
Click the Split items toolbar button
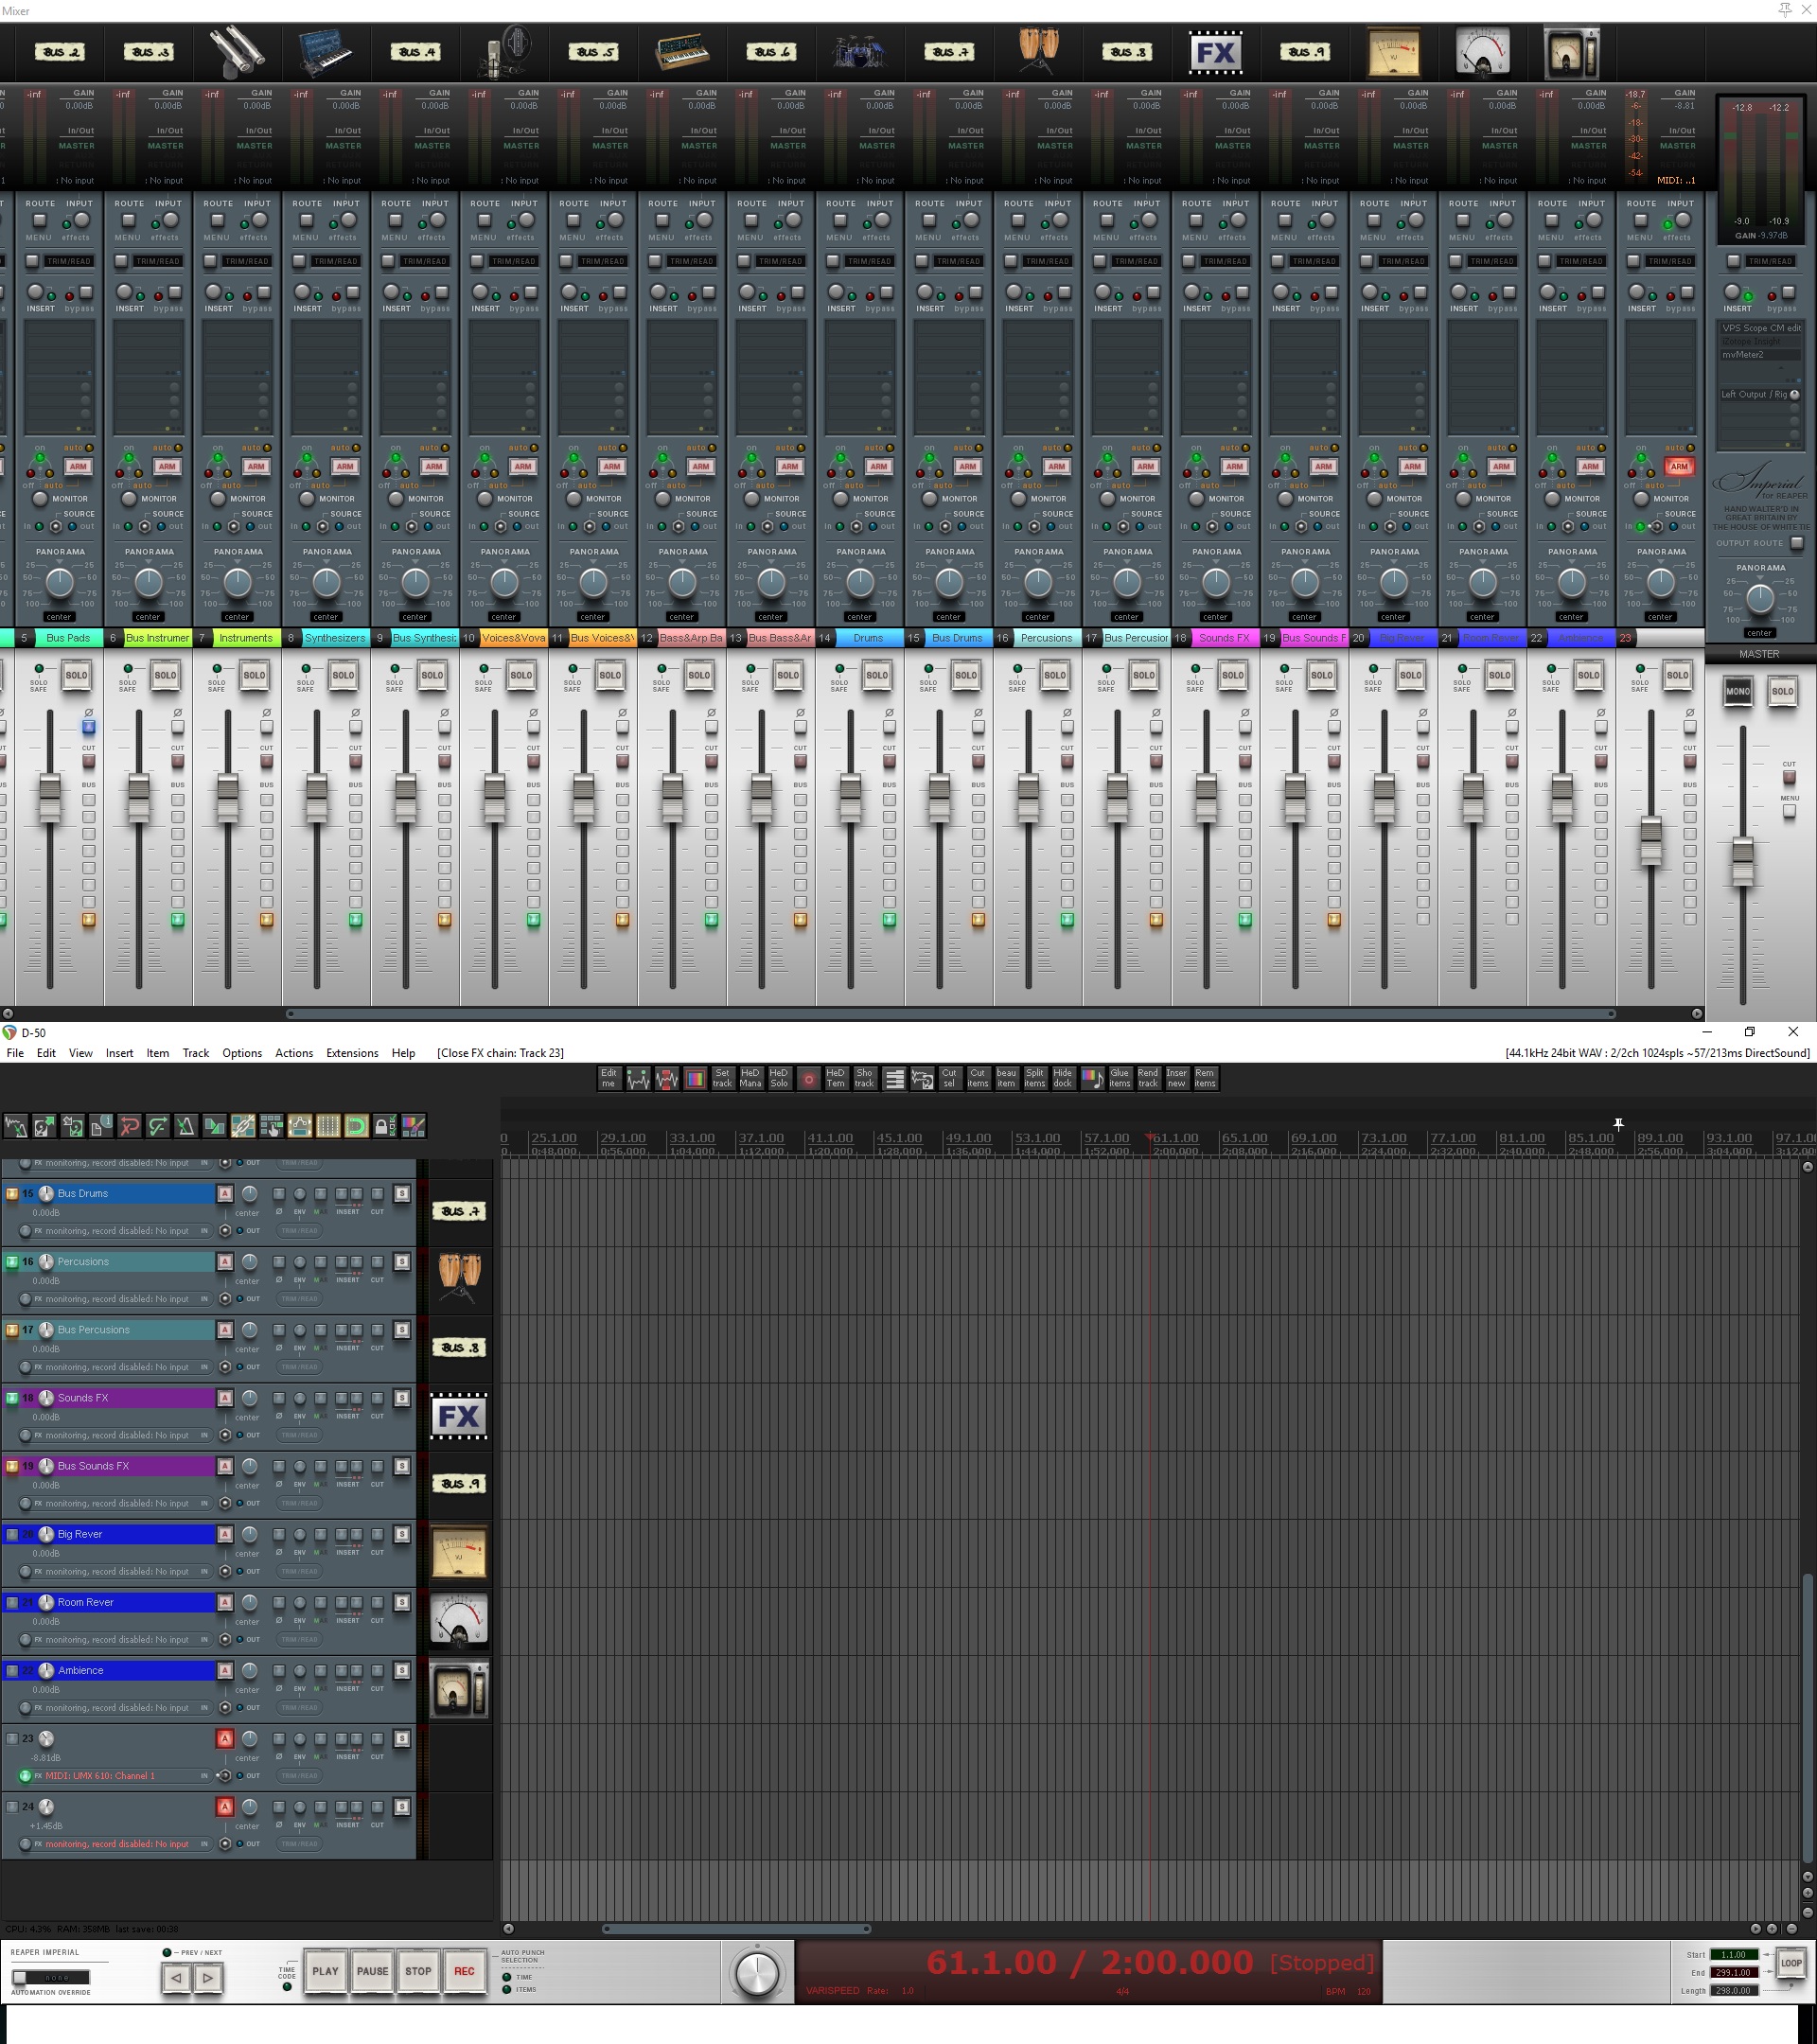[x=1034, y=1078]
